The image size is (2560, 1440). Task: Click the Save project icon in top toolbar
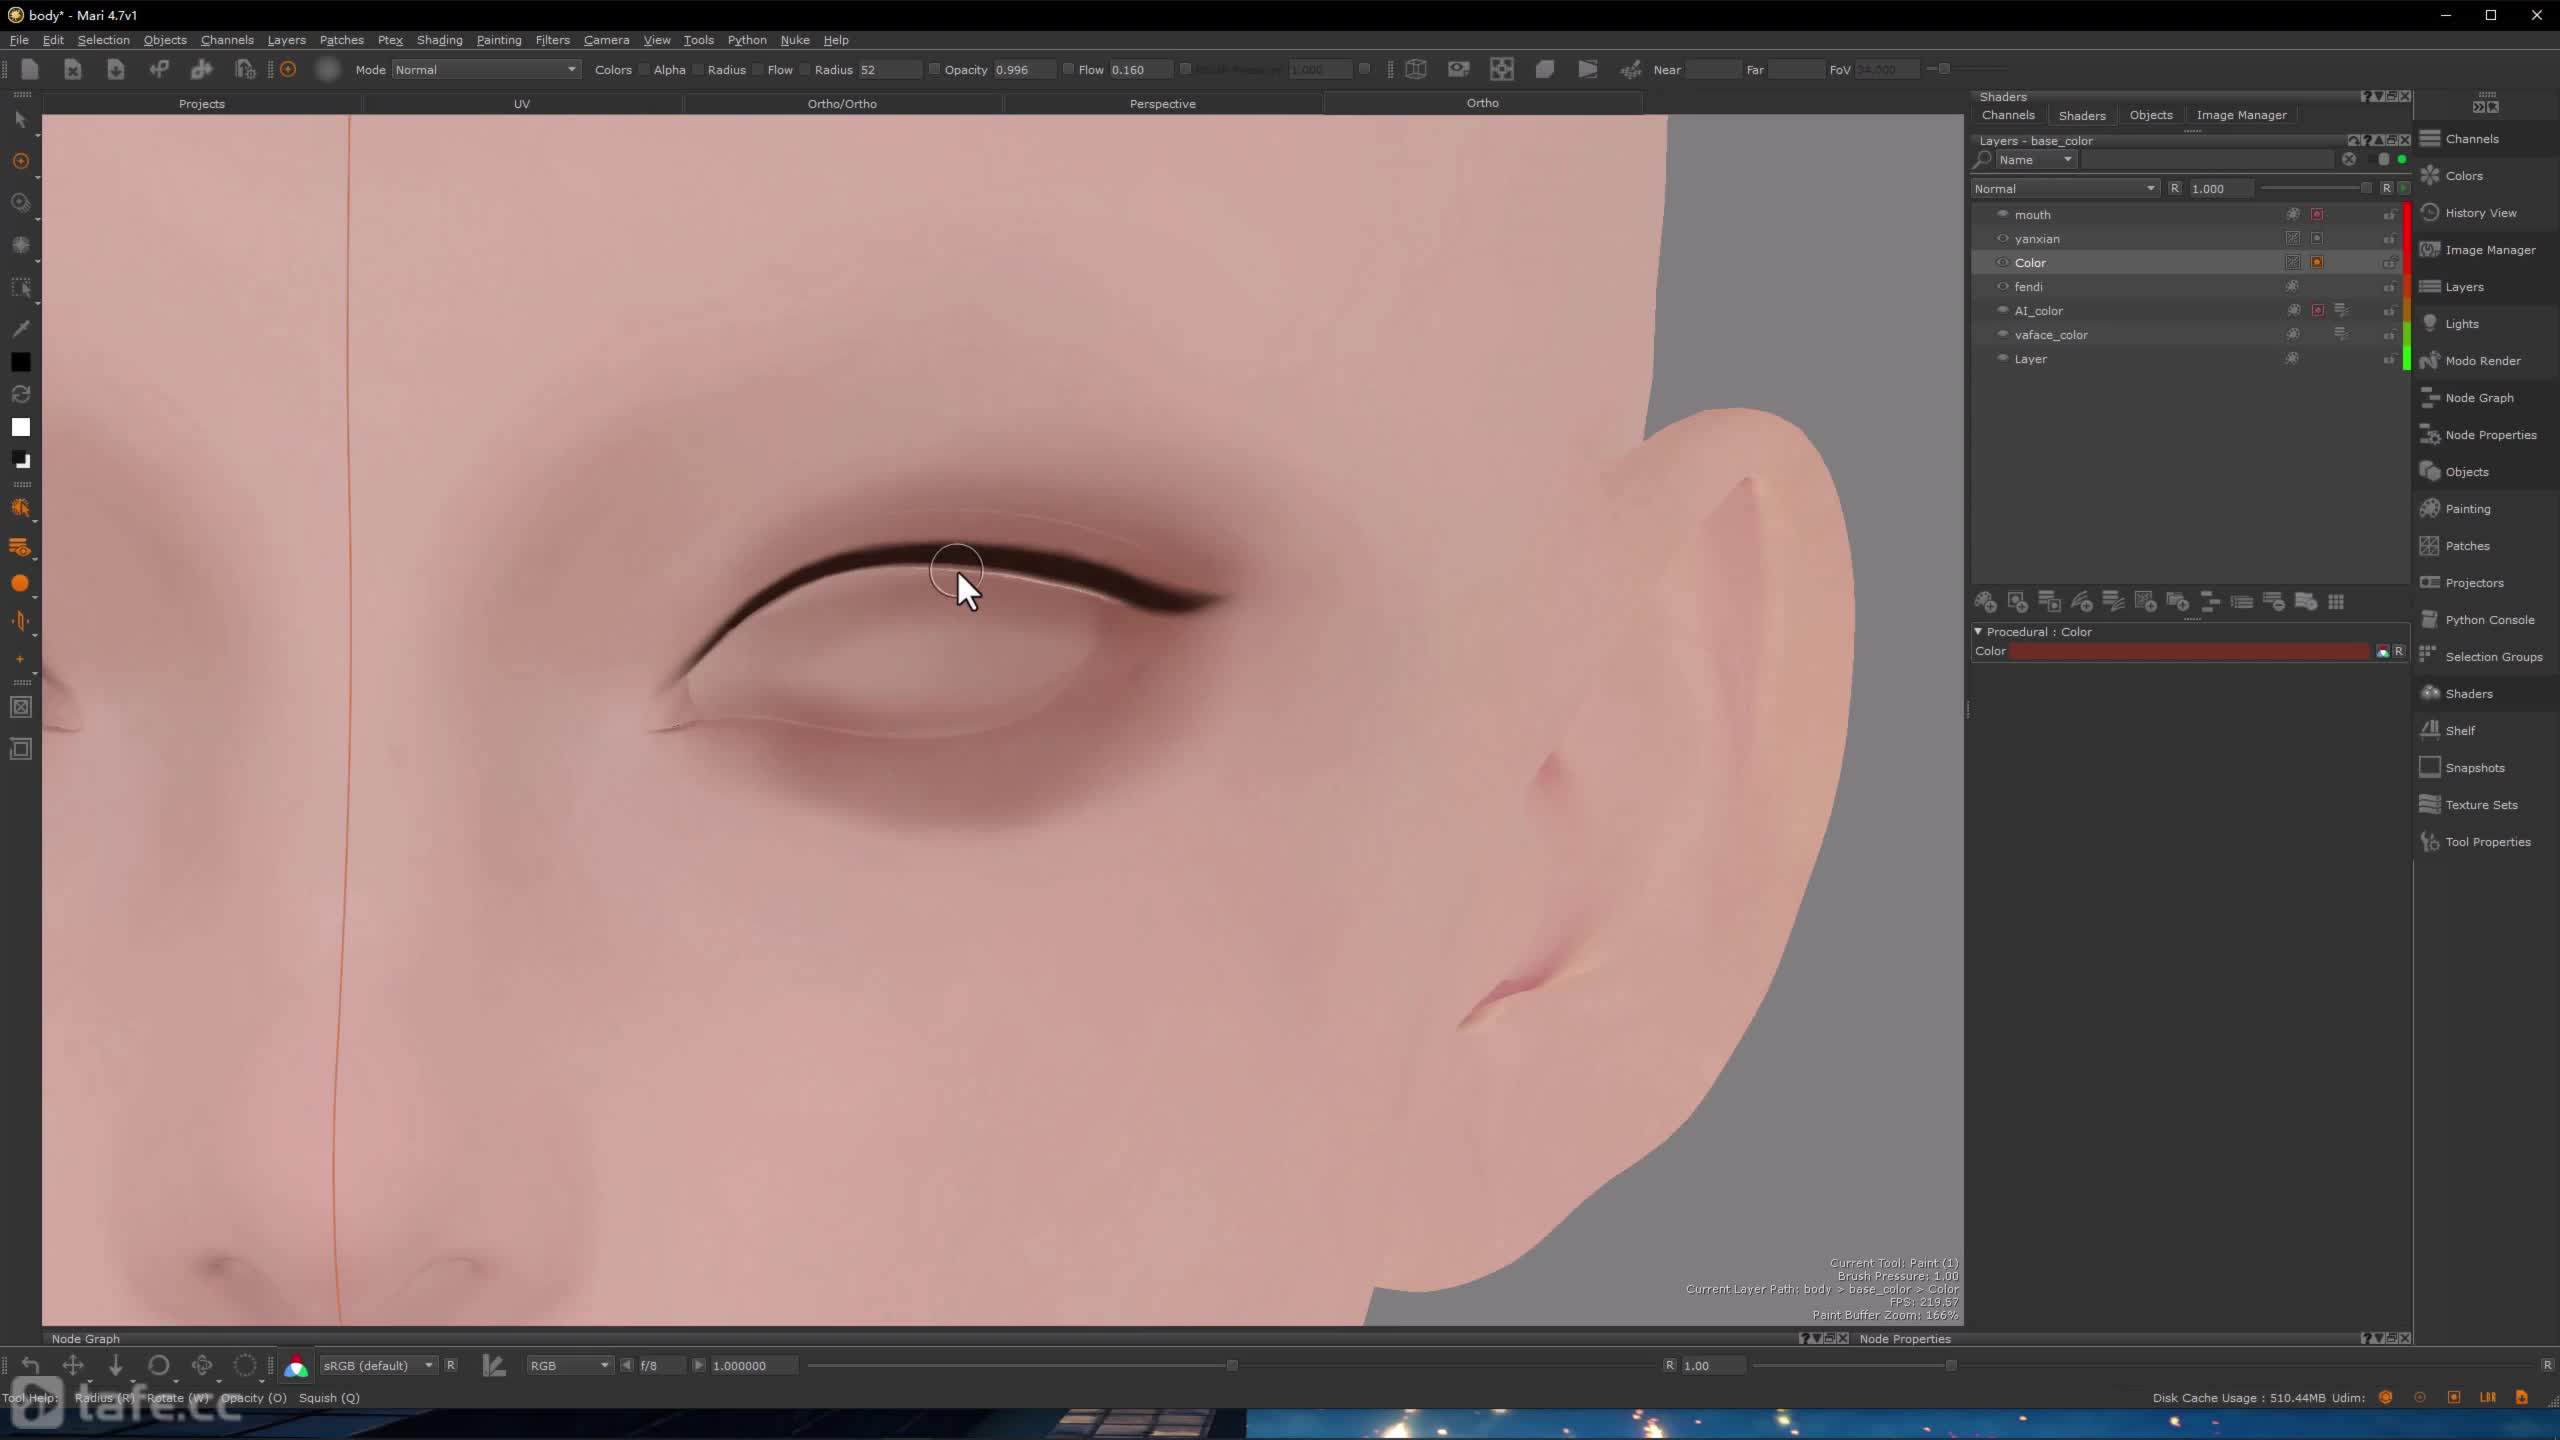pyautogui.click(x=116, y=69)
